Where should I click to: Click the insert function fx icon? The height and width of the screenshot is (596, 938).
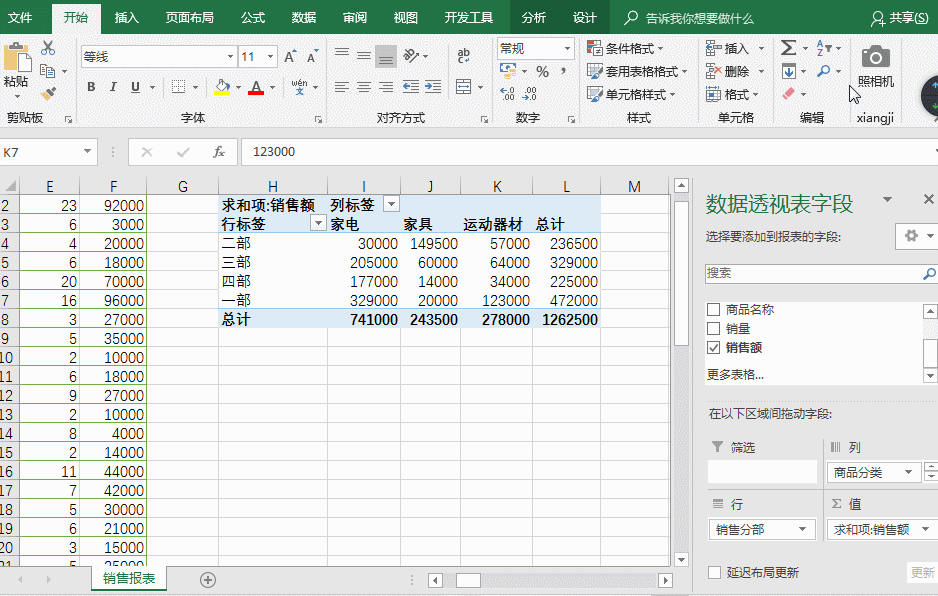[x=218, y=152]
